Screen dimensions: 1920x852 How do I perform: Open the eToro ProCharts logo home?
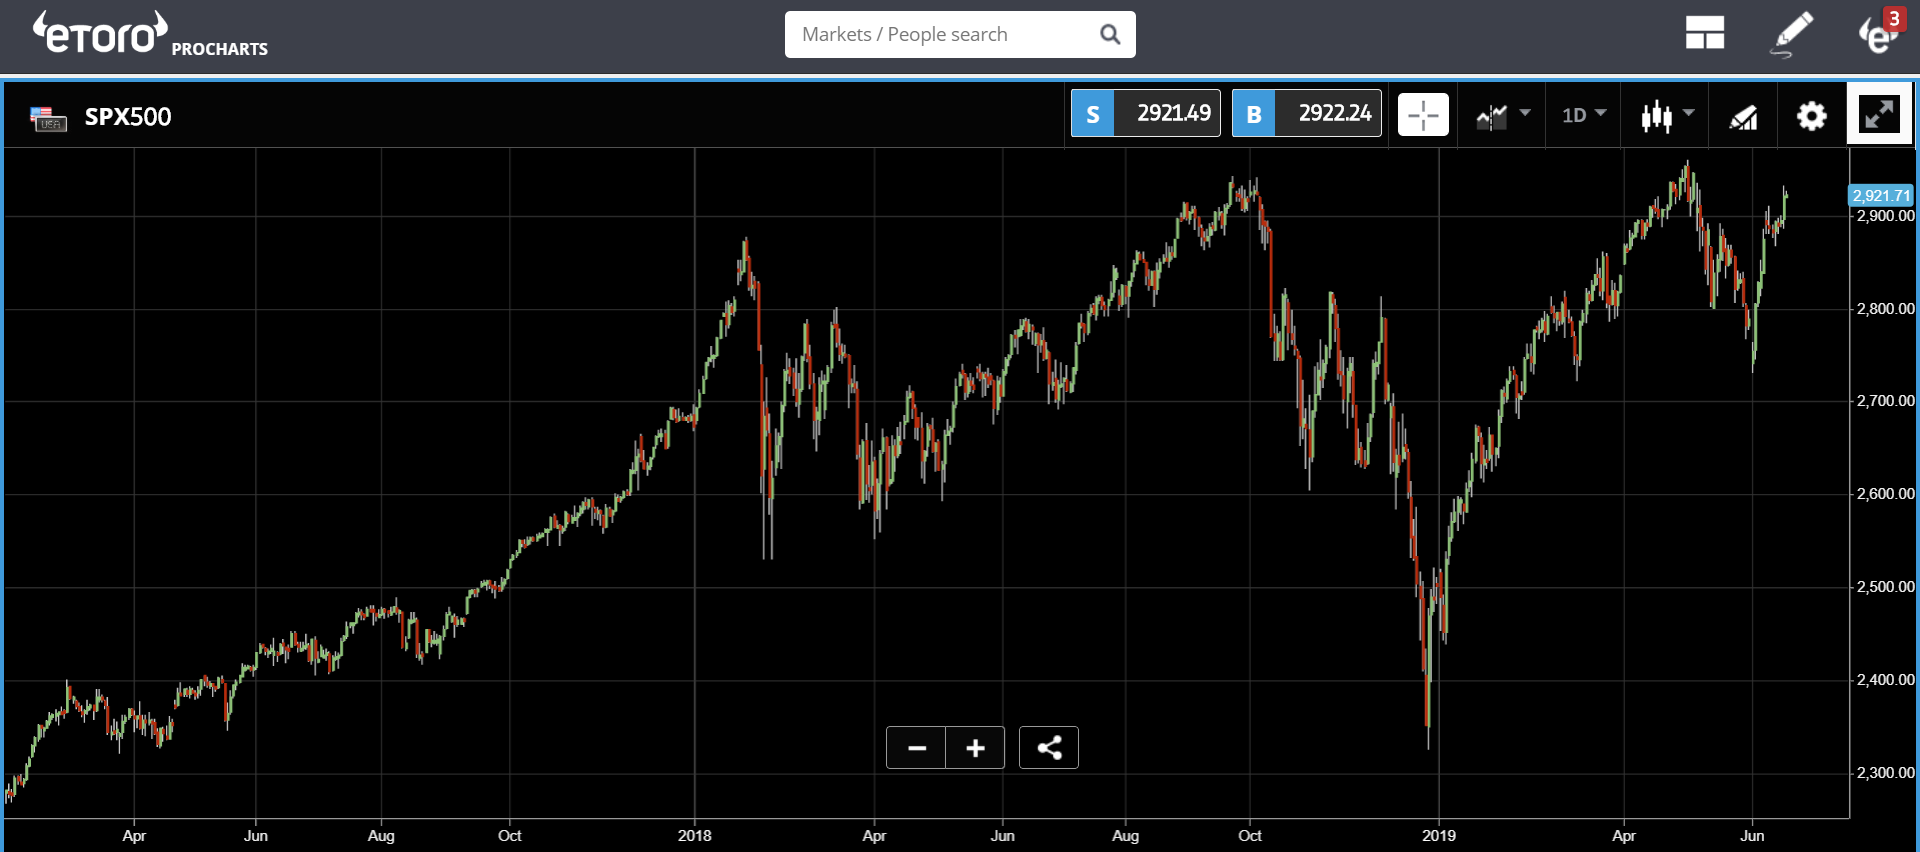click(150, 34)
